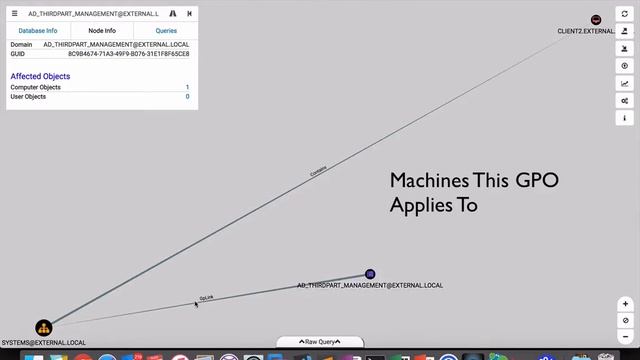Click the SYSTEMS@EXTERNAL.LOCAL node label
The width and height of the screenshot is (640, 360).
pyautogui.click(x=44, y=342)
